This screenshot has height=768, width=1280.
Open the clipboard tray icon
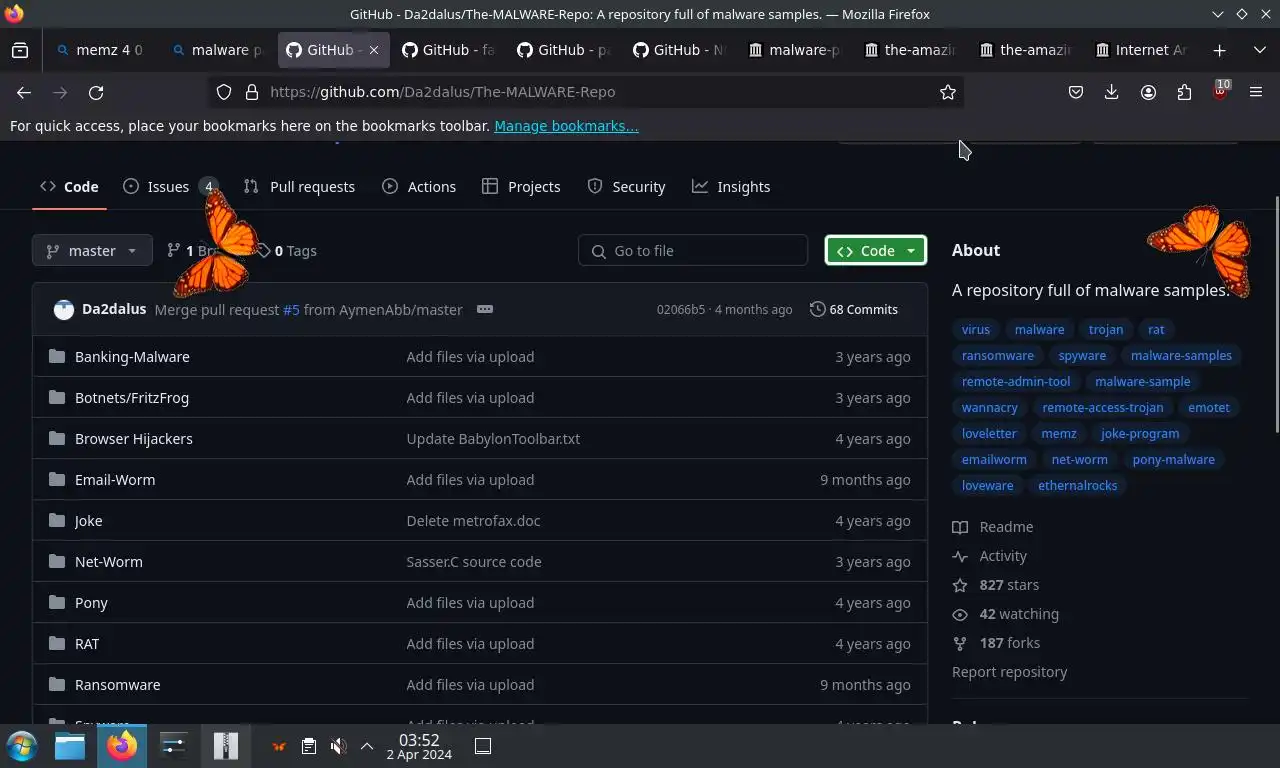pos(309,746)
